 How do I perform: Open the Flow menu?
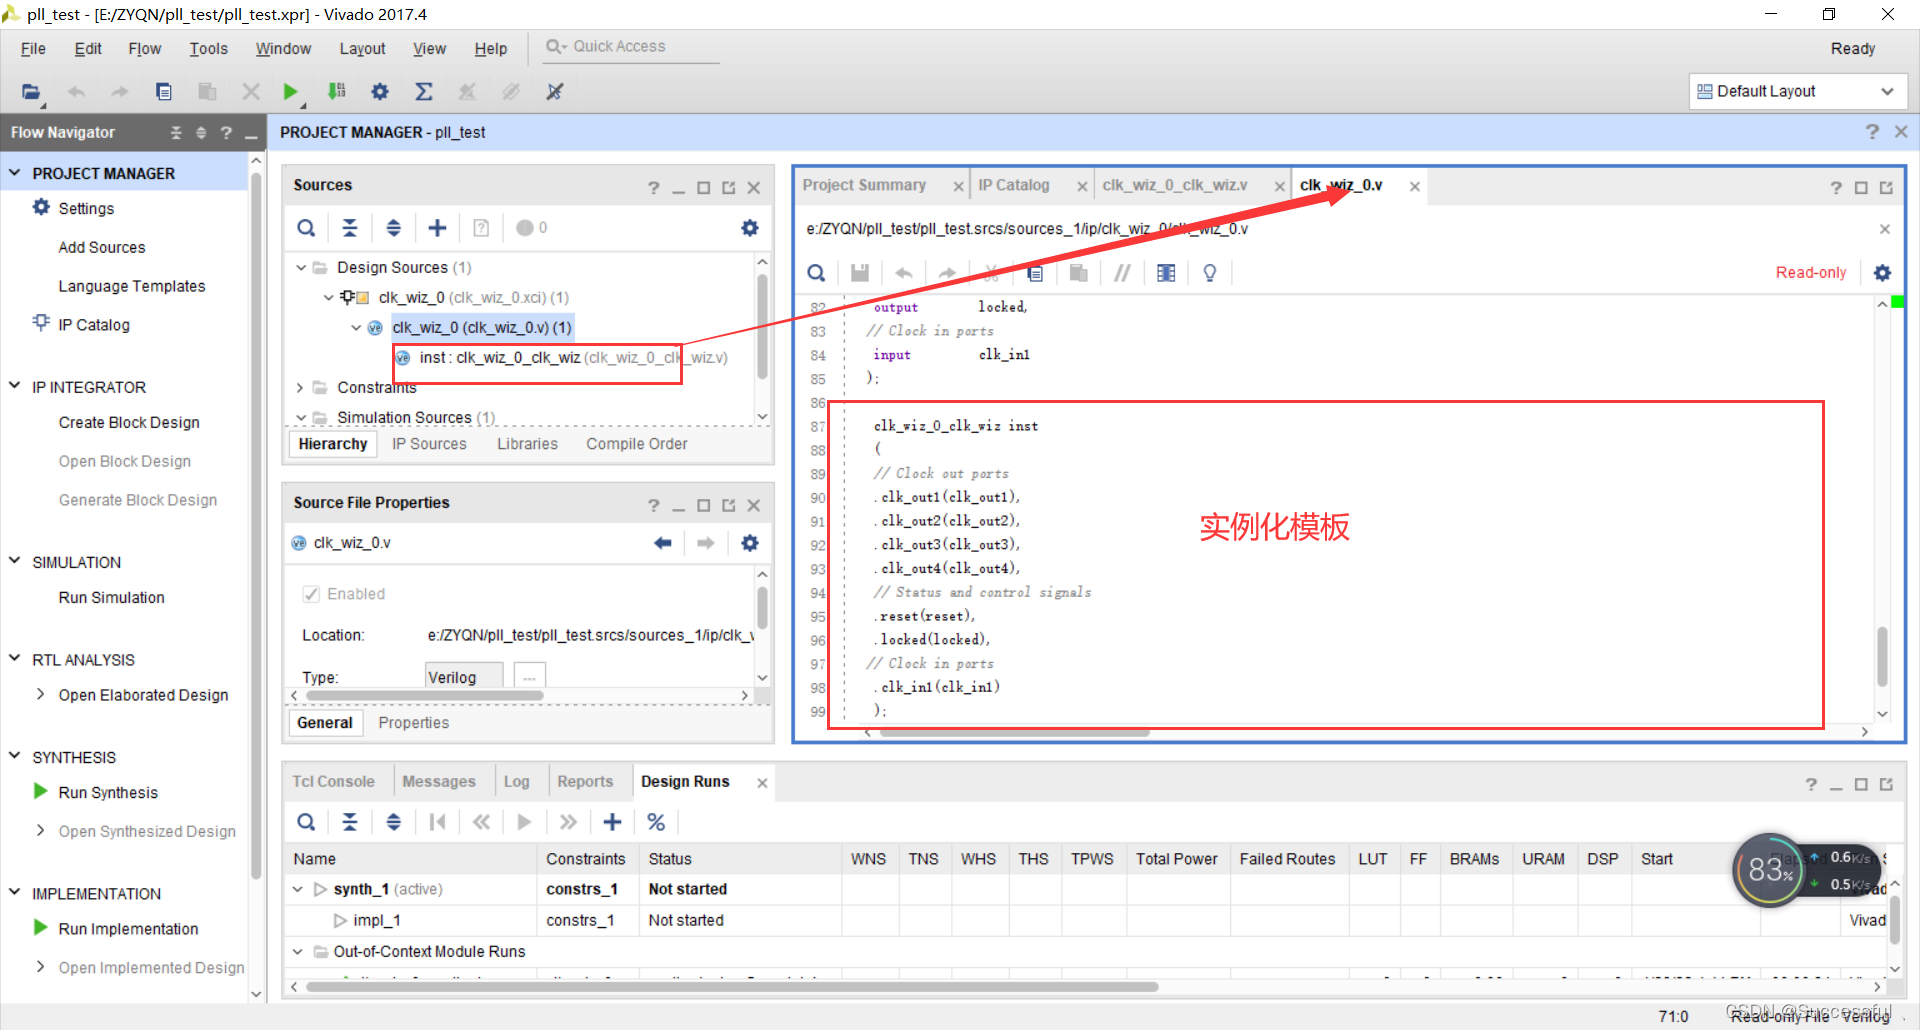click(145, 48)
